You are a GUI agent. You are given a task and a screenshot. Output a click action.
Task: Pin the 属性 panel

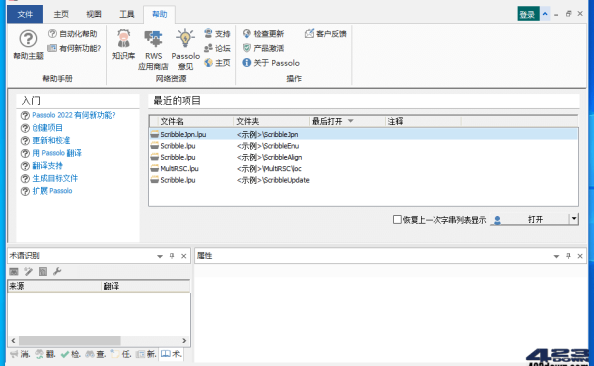tap(568, 256)
